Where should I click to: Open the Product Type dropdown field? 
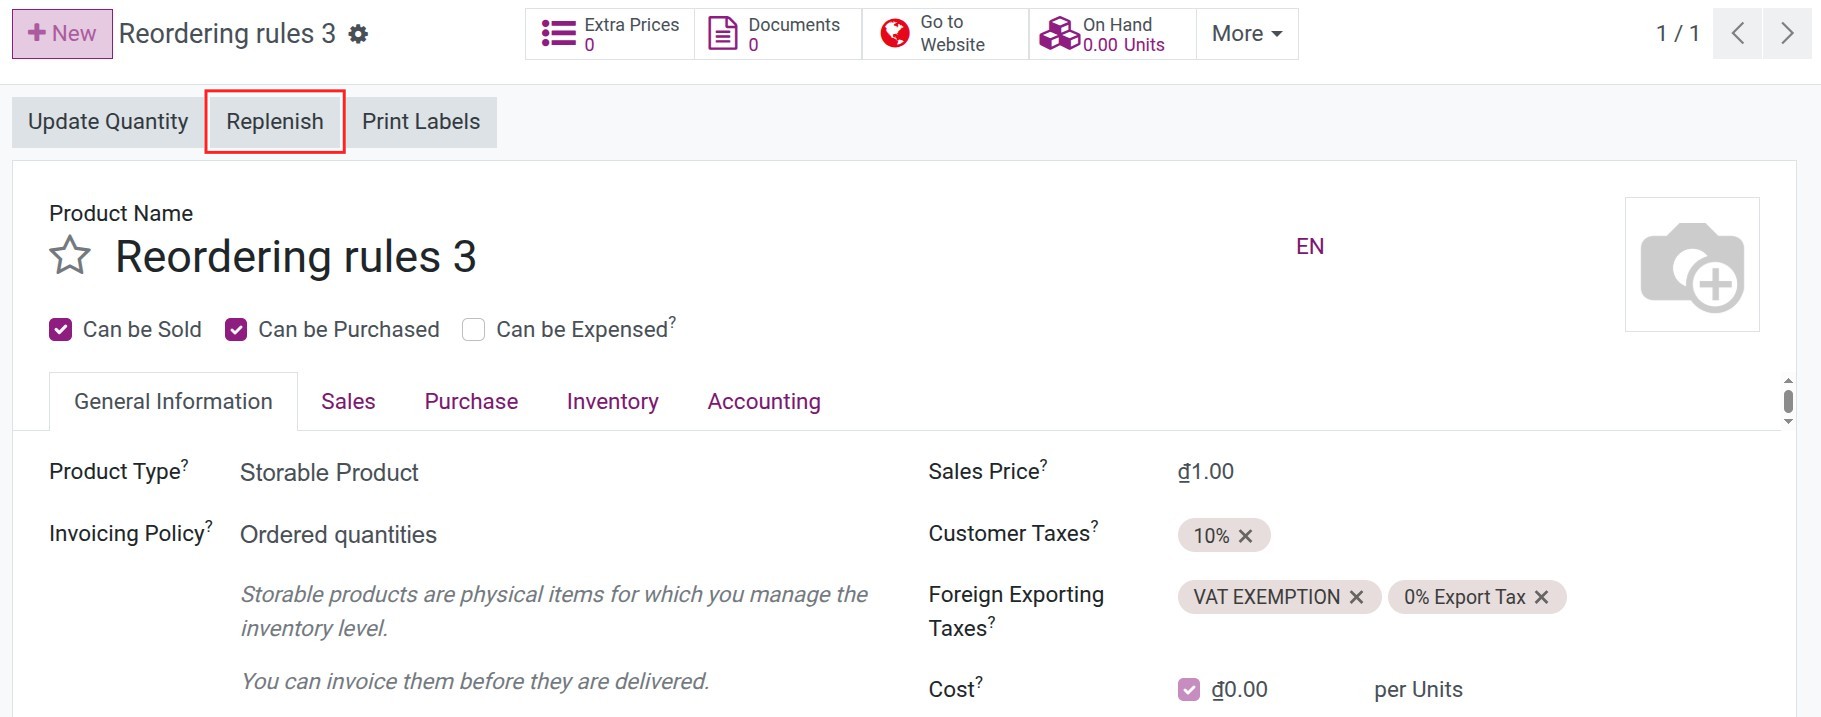[x=330, y=473]
